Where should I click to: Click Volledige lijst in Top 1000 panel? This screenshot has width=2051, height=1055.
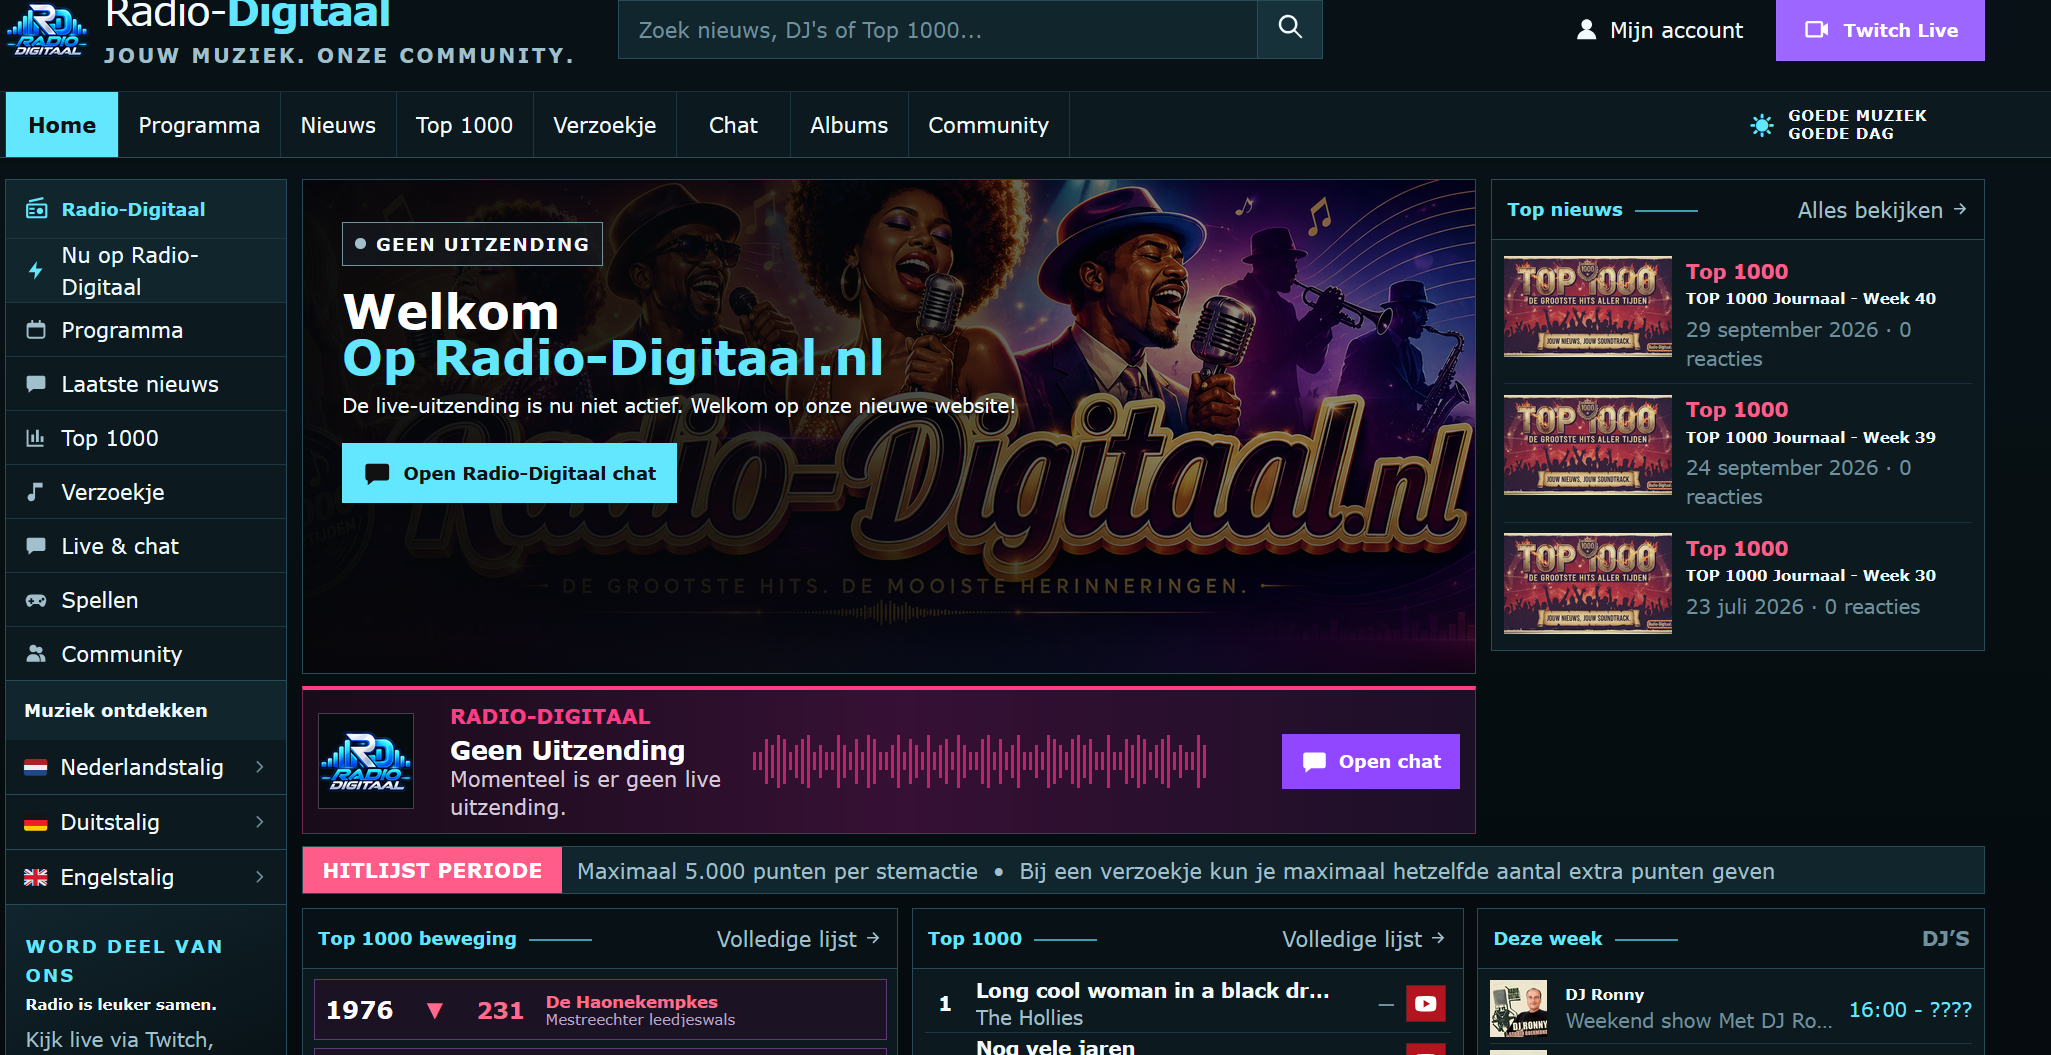pyautogui.click(x=1363, y=939)
